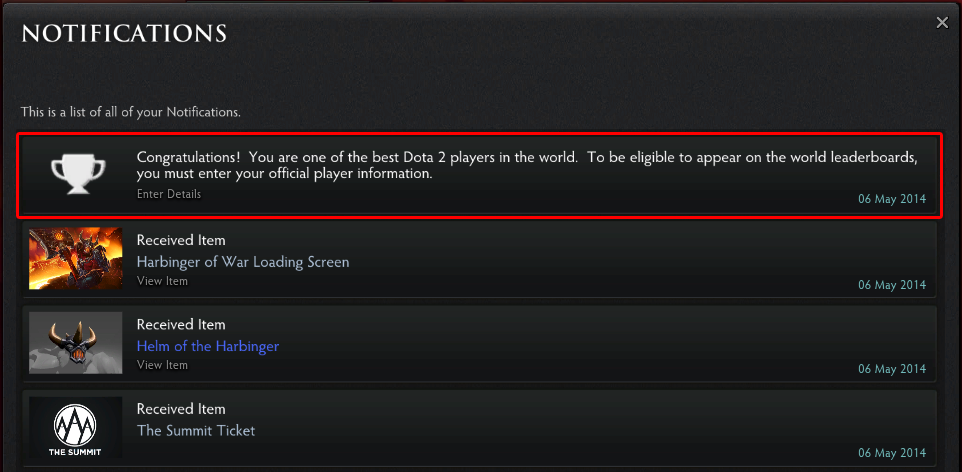Click Helm of the Harbinger item image

pos(75,342)
